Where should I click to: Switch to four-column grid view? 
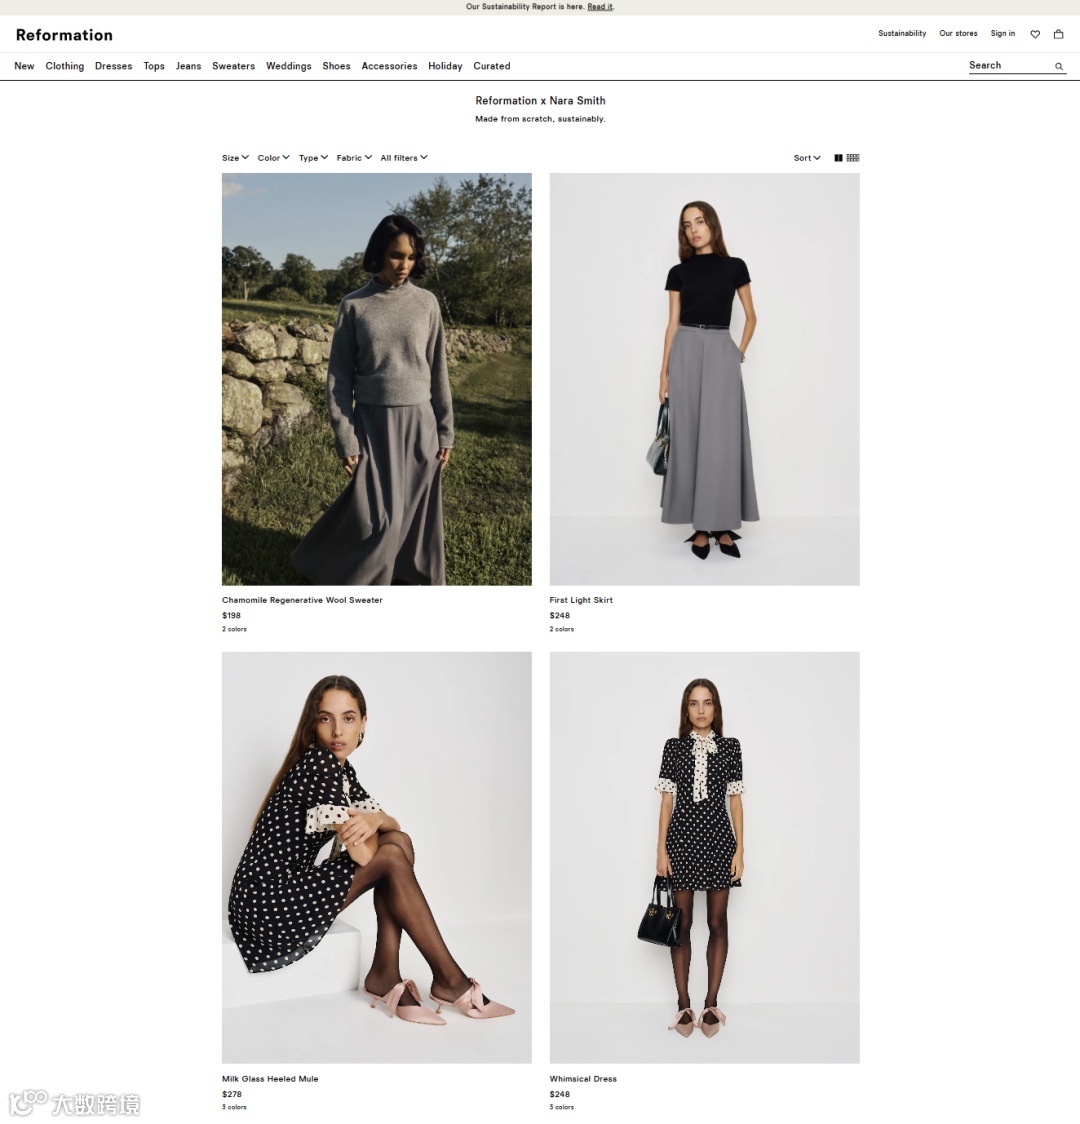pyautogui.click(x=853, y=158)
